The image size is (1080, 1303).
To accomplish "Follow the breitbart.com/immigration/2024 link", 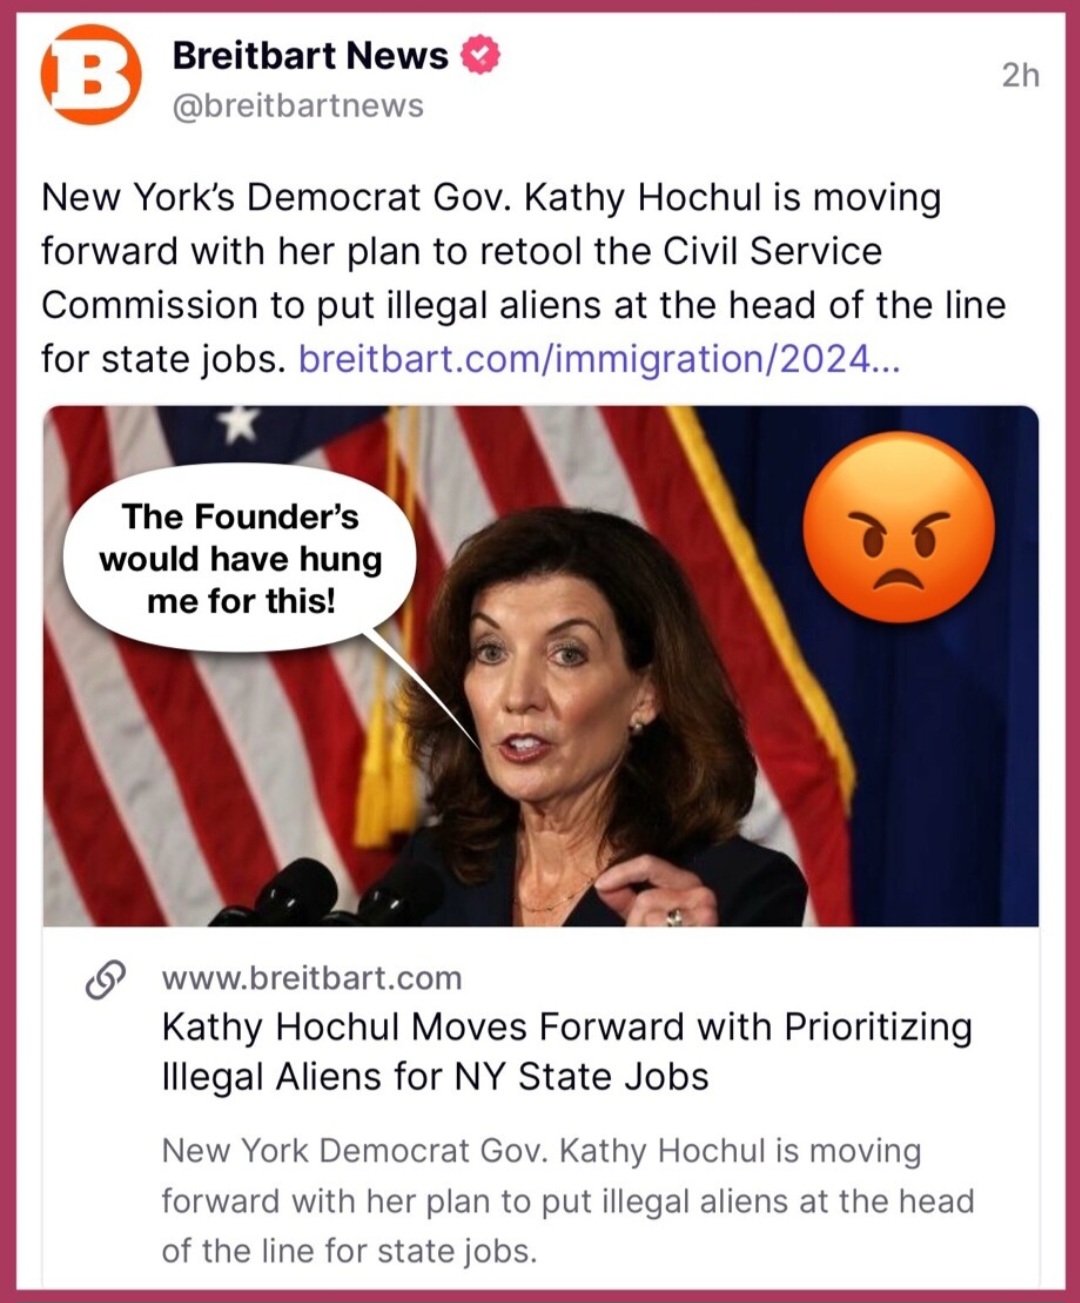I will click(599, 358).
